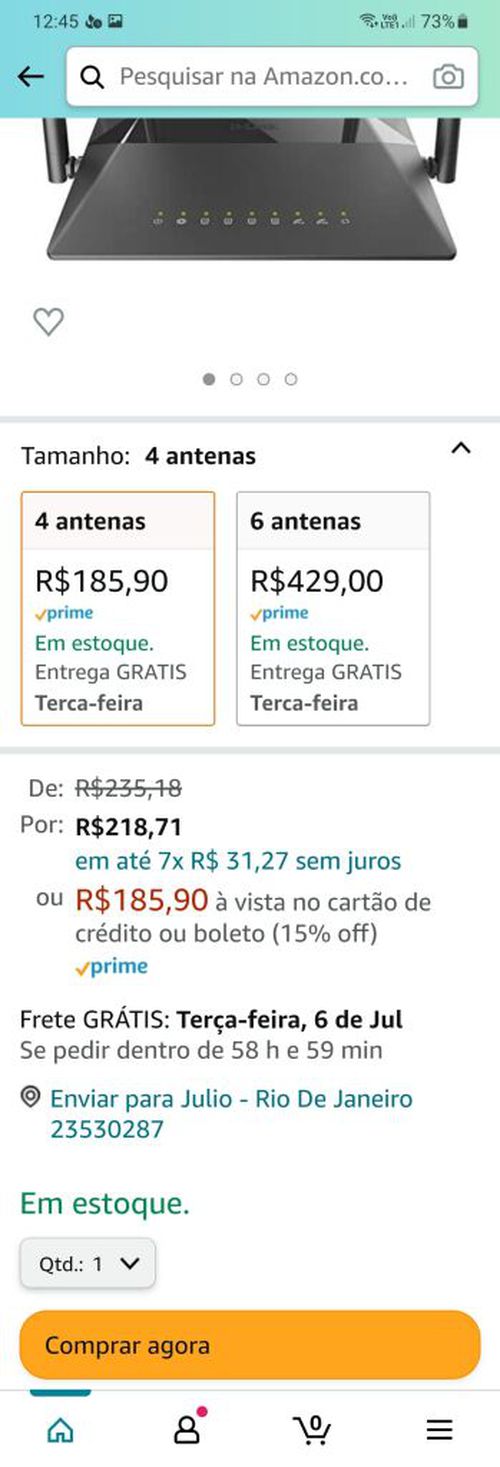Go to Home tab in bottom bar
The image size is (500, 1467).
pos(61,1430)
